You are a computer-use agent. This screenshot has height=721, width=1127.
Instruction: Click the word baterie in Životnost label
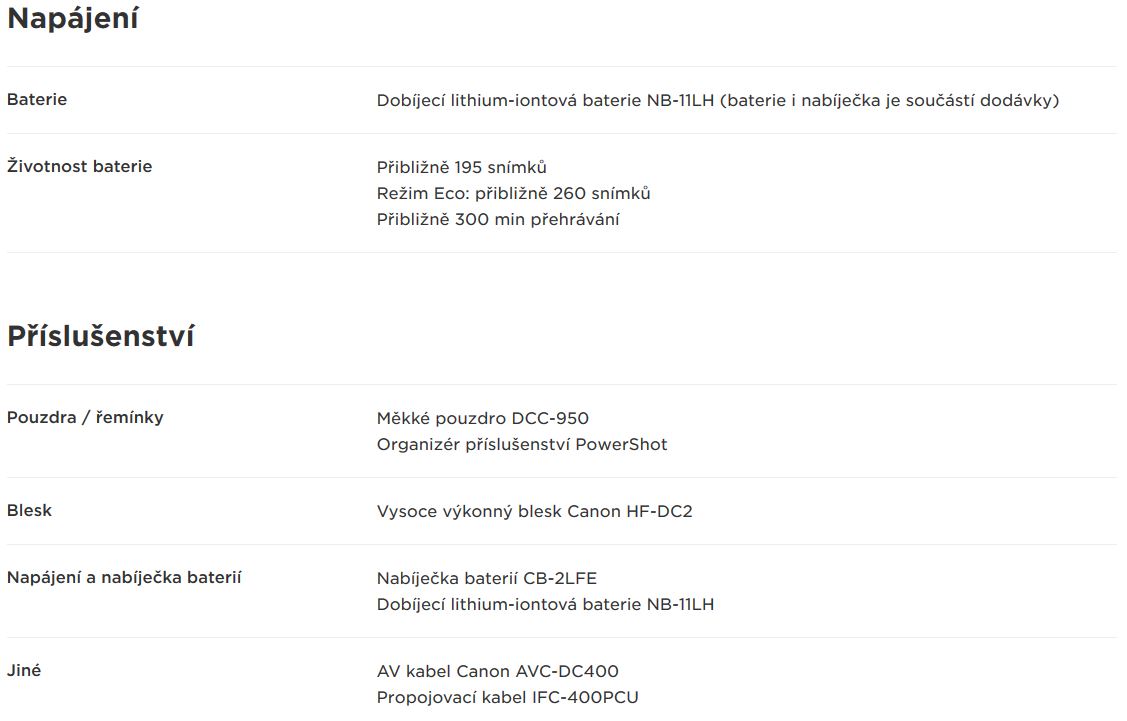122,166
